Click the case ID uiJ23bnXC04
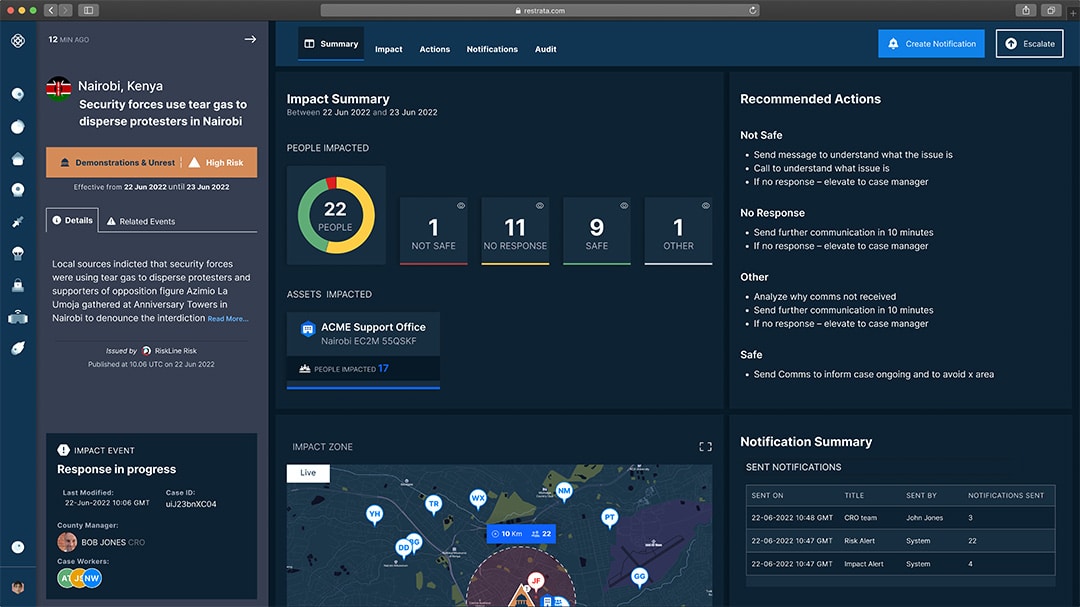 point(191,504)
